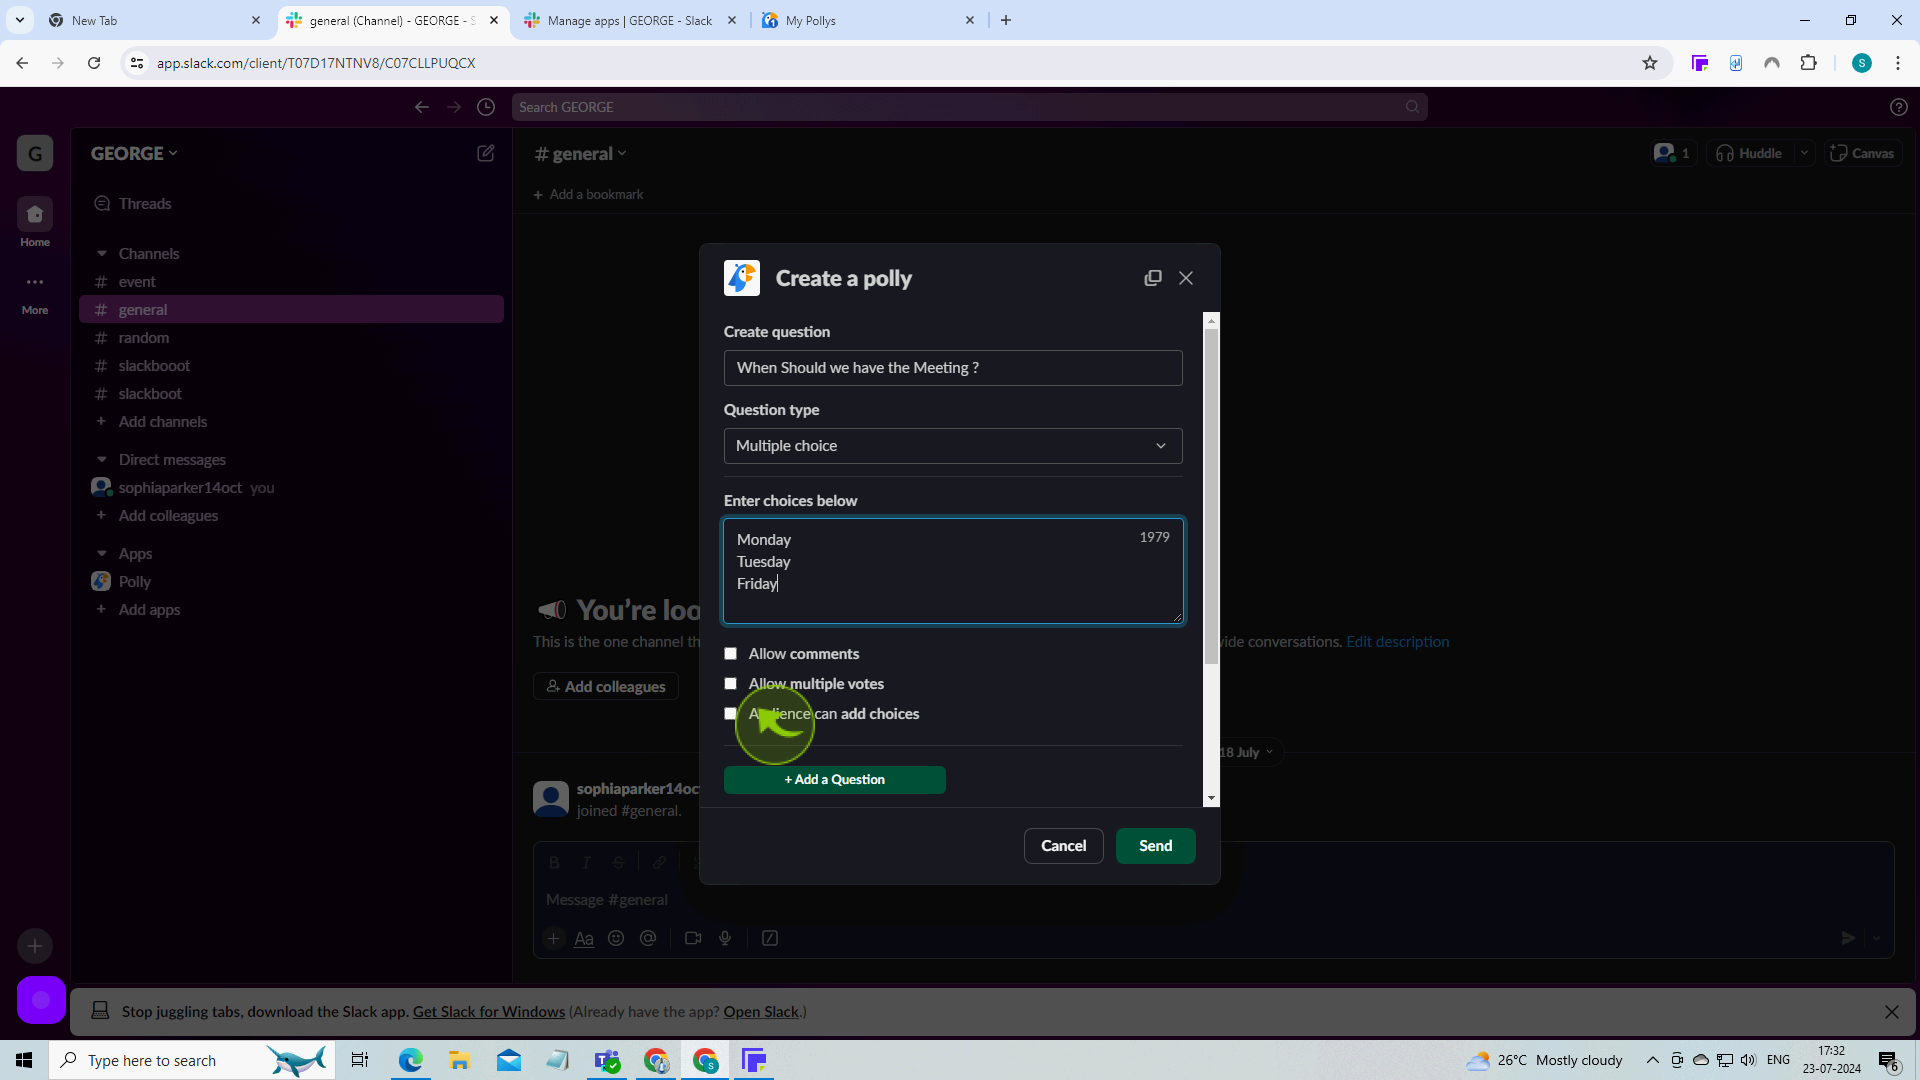Open a new browser tab
Image resolution: width=1920 pixels, height=1080 pixels.
pos(1006,20)
